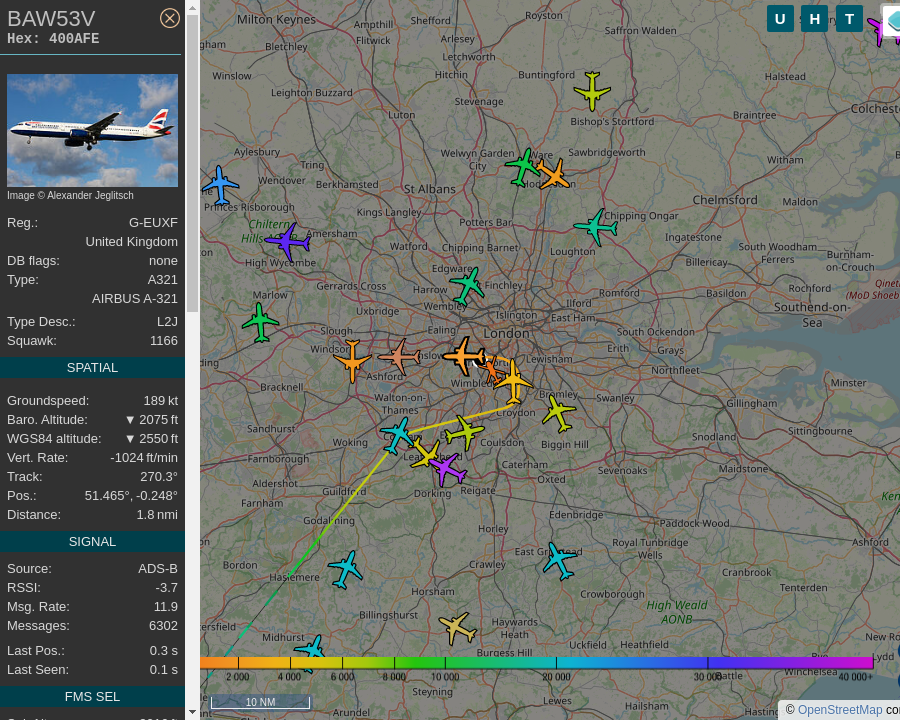
Task: Select the salmon-colored aircraft above Ashford
Action: (x=399, y=357)
